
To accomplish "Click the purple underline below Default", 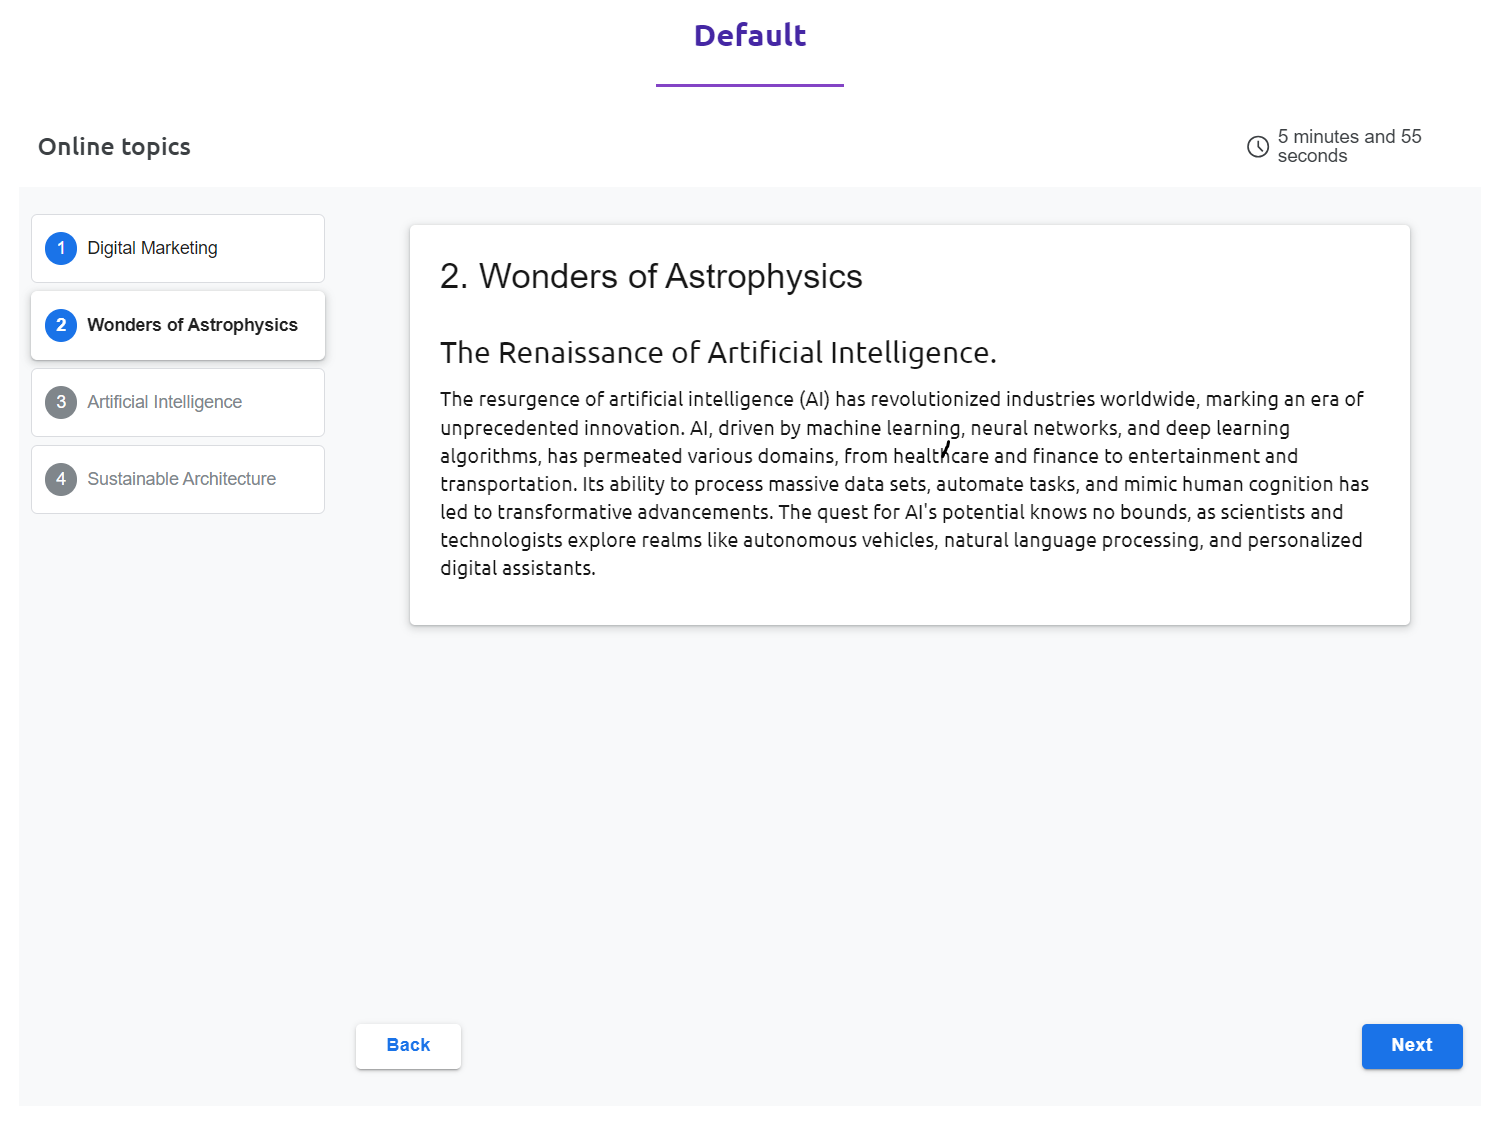I will coord(750,85).
